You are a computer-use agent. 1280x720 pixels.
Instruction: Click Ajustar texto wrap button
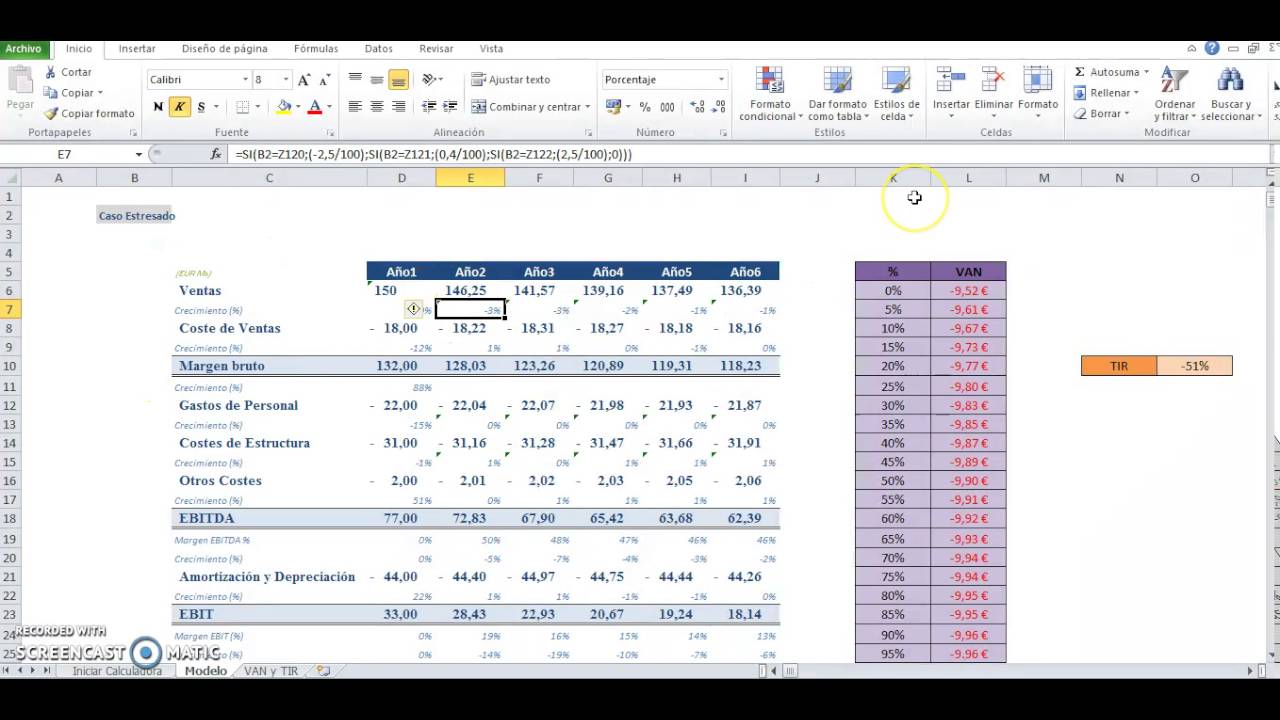(x=511, y=79)
